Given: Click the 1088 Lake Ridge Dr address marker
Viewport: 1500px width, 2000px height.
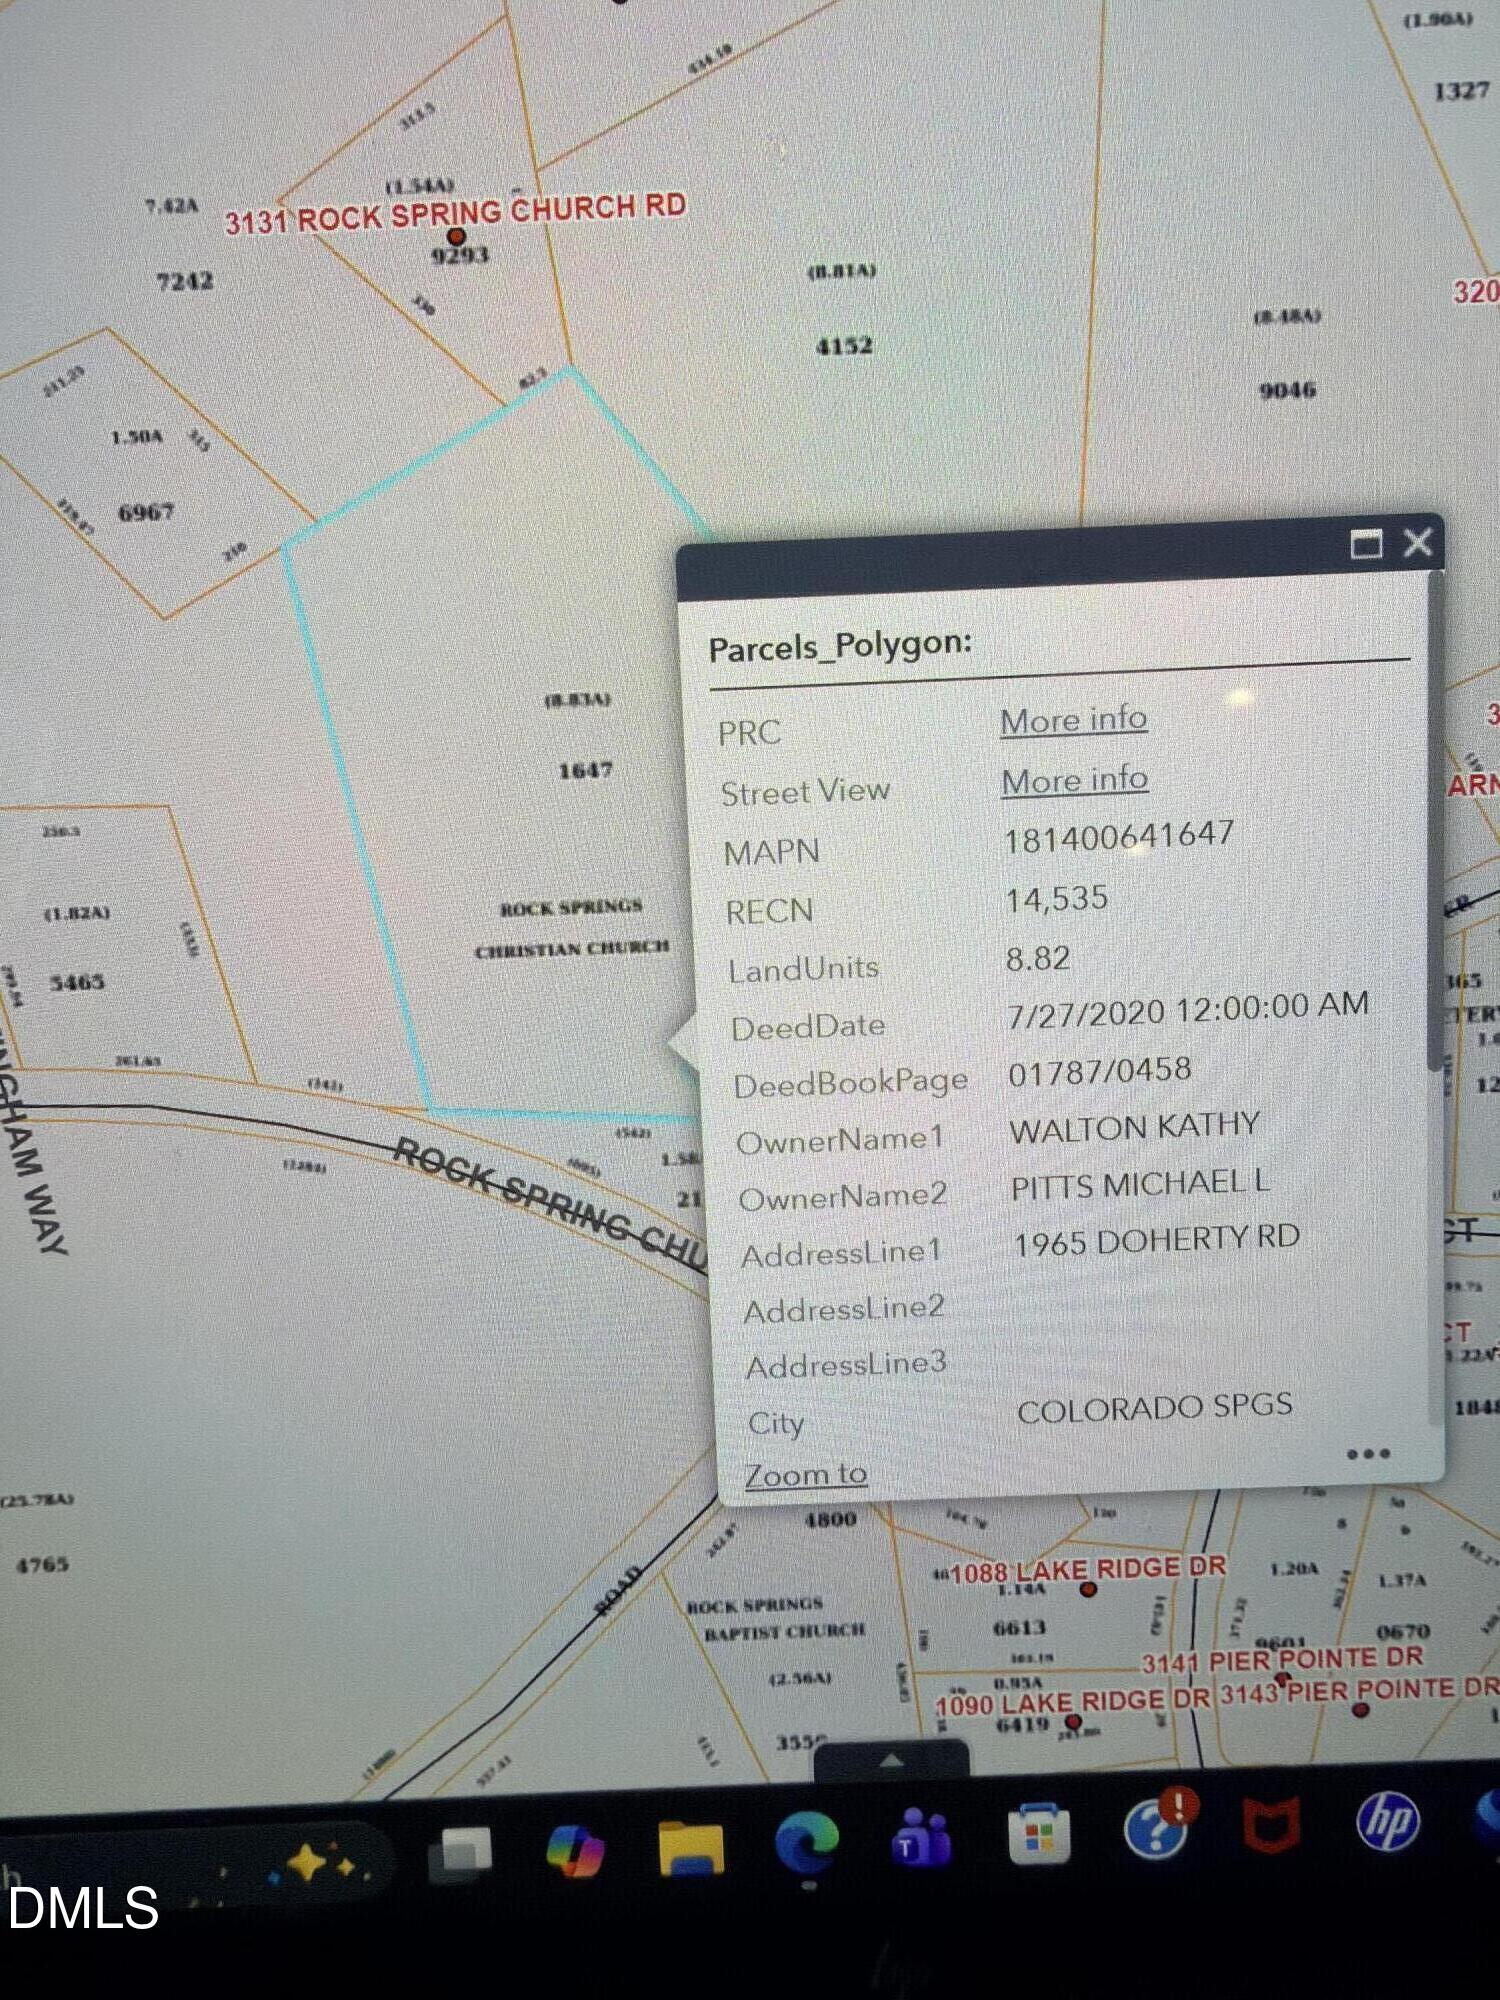Looking at the screenshot, I should (1089, 1590).
